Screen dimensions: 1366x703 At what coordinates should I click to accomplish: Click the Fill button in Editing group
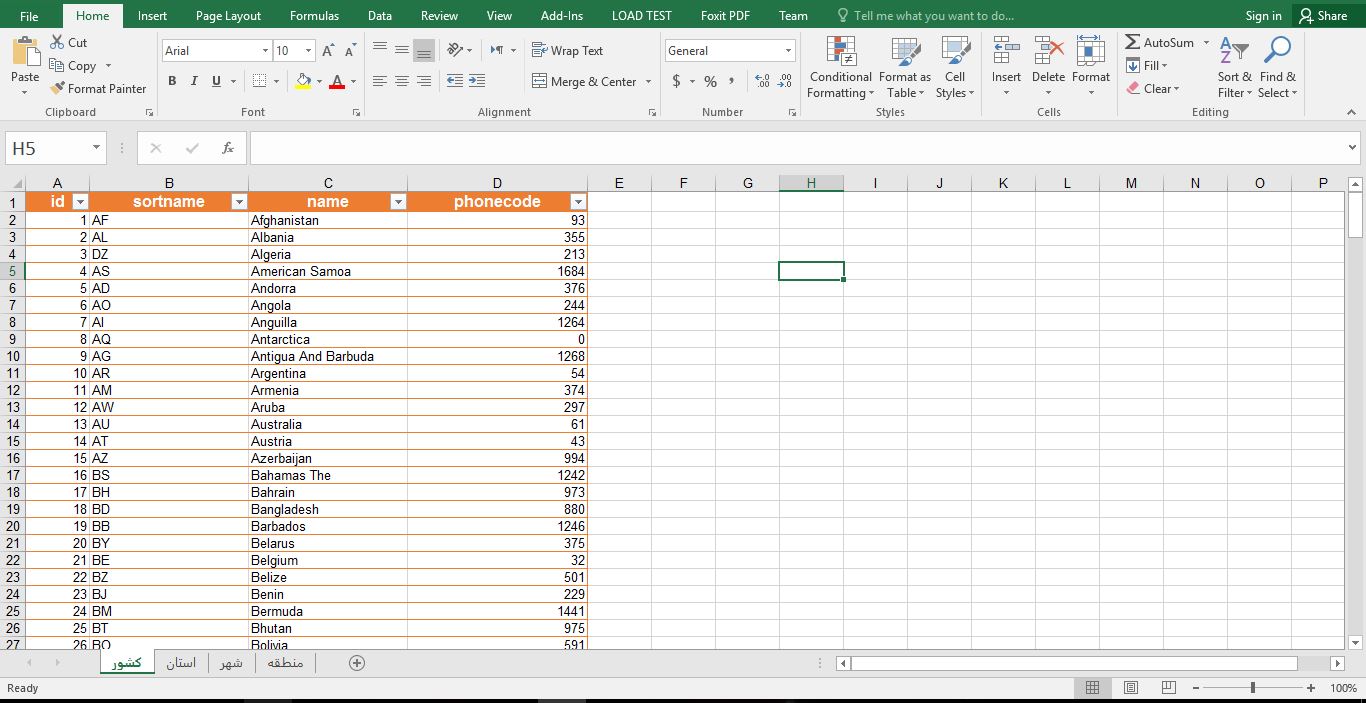tap(1146, 65)
